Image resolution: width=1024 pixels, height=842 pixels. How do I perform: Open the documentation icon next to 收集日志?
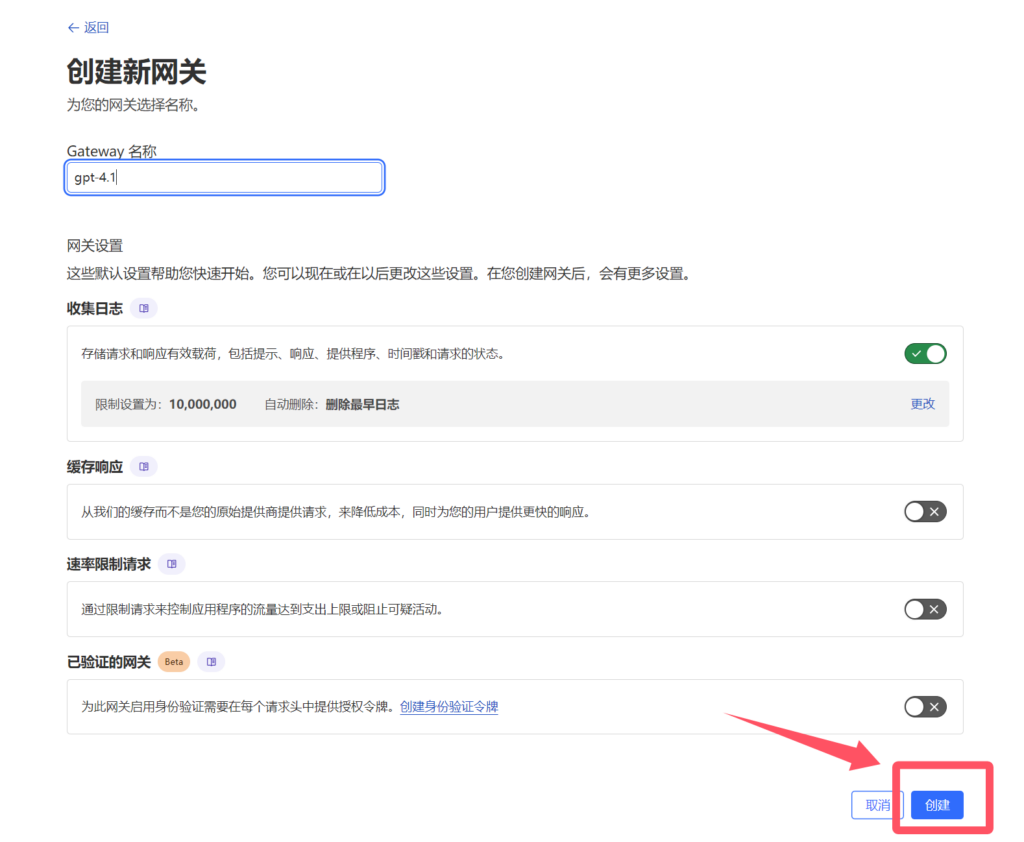(144, 308)
